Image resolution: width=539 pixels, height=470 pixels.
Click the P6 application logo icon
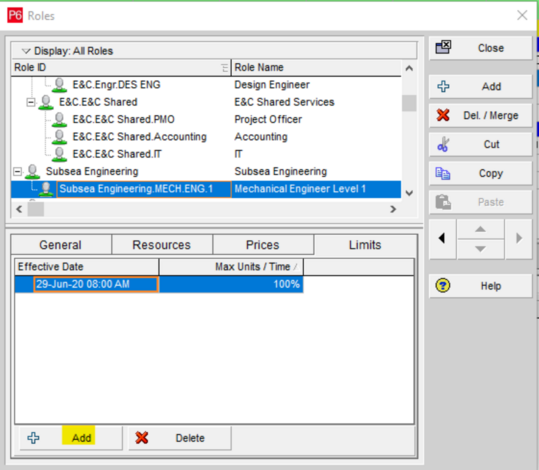(15, 15)
